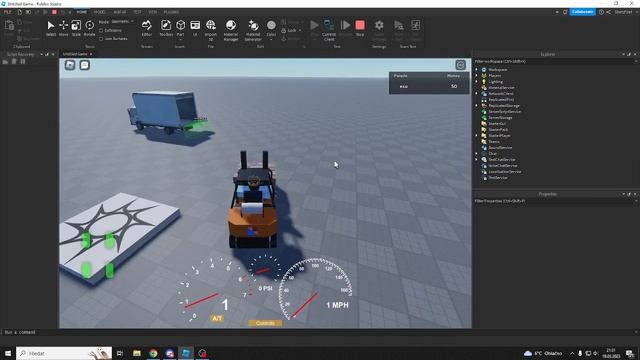The width and height of the screenshot is (640, 360).
Task: Open the Roblox menu icon in viewport
Action: point(70,65)
